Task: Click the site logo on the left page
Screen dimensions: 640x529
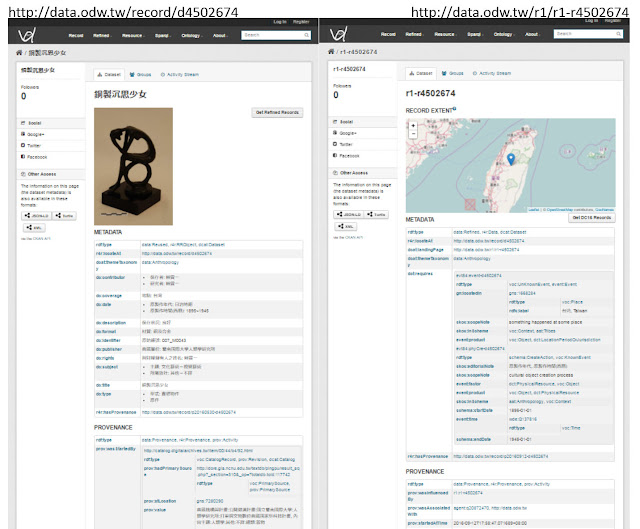Action: coord(27,35)
